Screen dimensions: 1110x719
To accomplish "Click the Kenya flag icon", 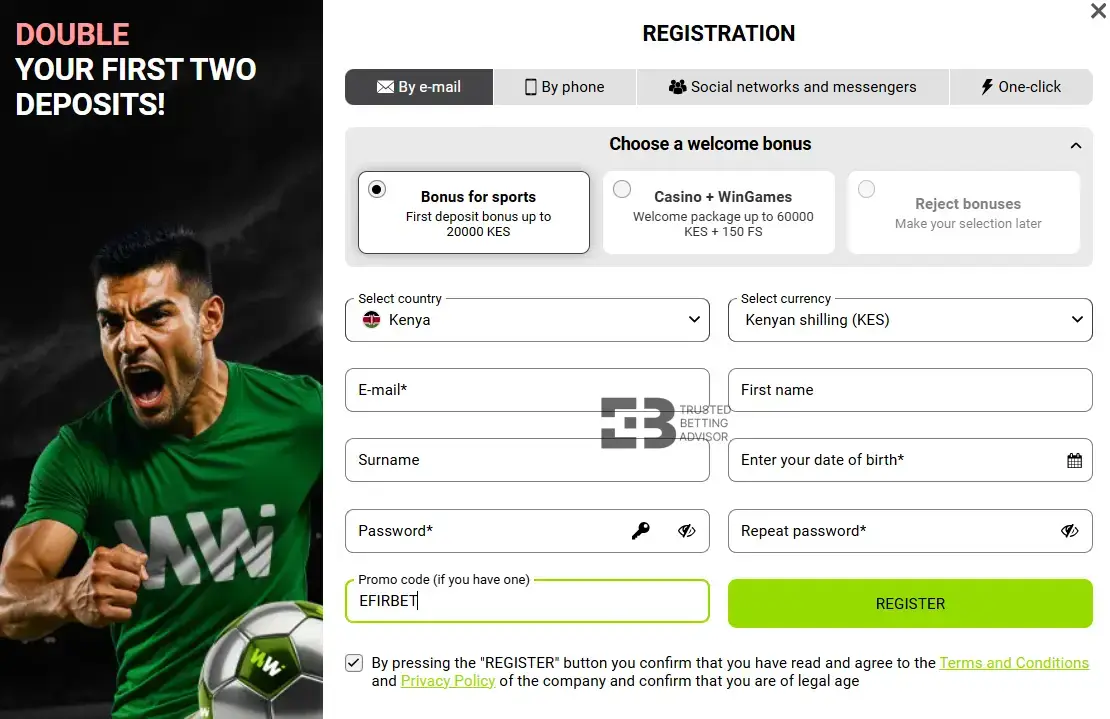I will click(372, 320).
